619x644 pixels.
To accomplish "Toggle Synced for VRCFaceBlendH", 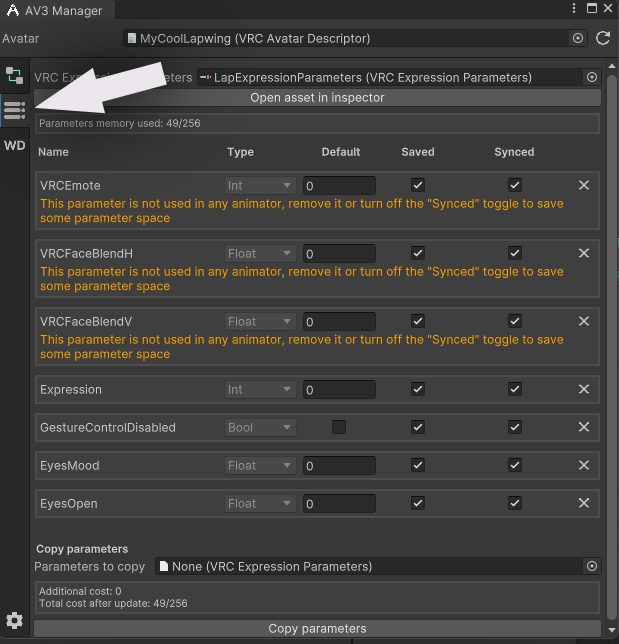I will click(x=515, y=253).
